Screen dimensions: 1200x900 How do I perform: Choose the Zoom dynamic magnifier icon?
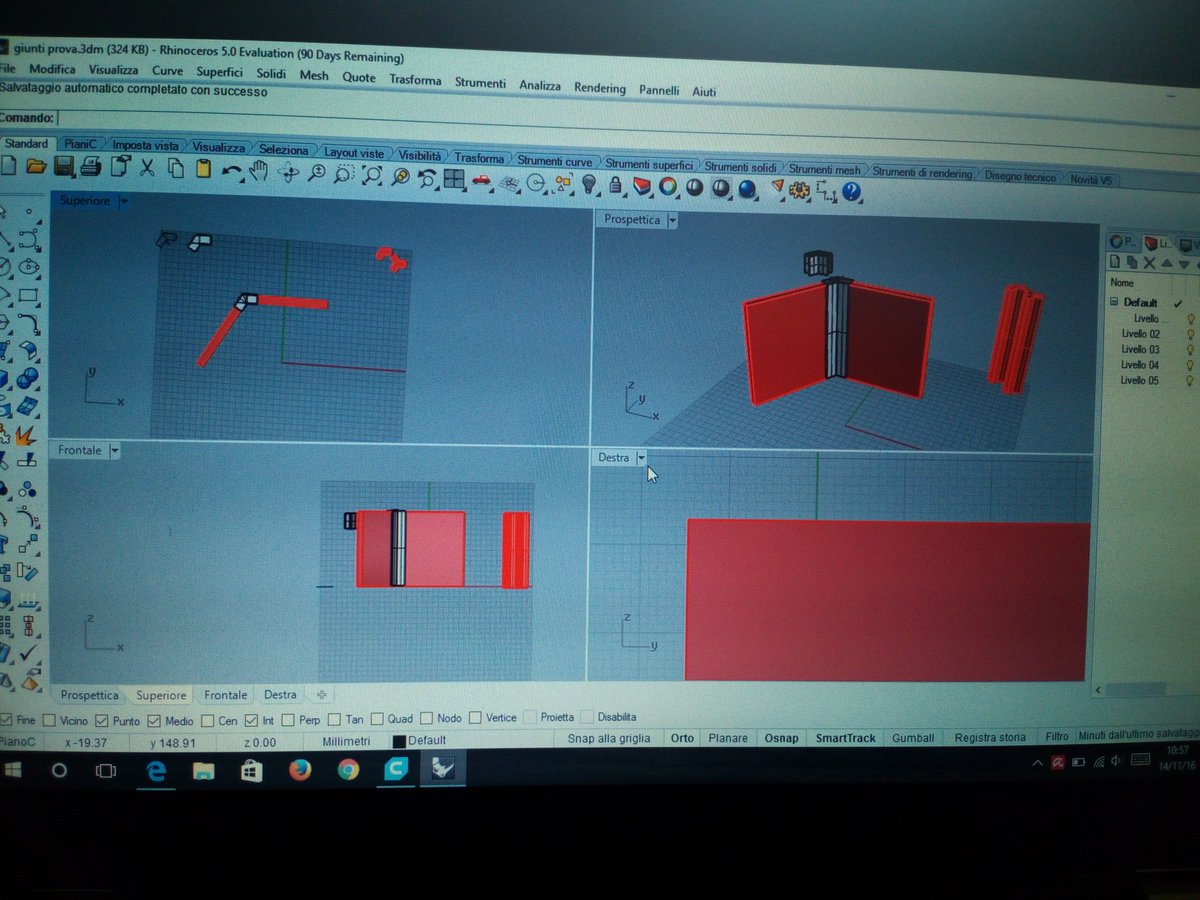point(317,174)
